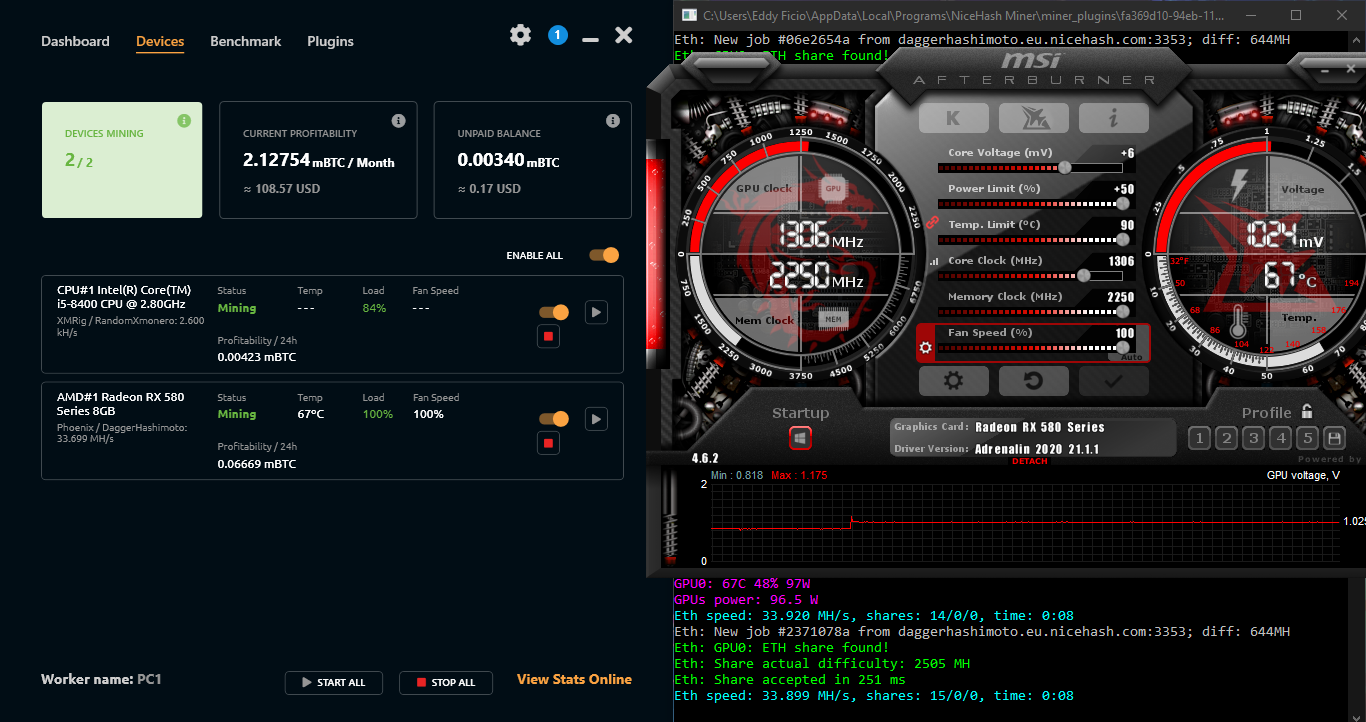1366x722 pixels.
Task: Open the fan speed settings gear
Action: point(925,345)
